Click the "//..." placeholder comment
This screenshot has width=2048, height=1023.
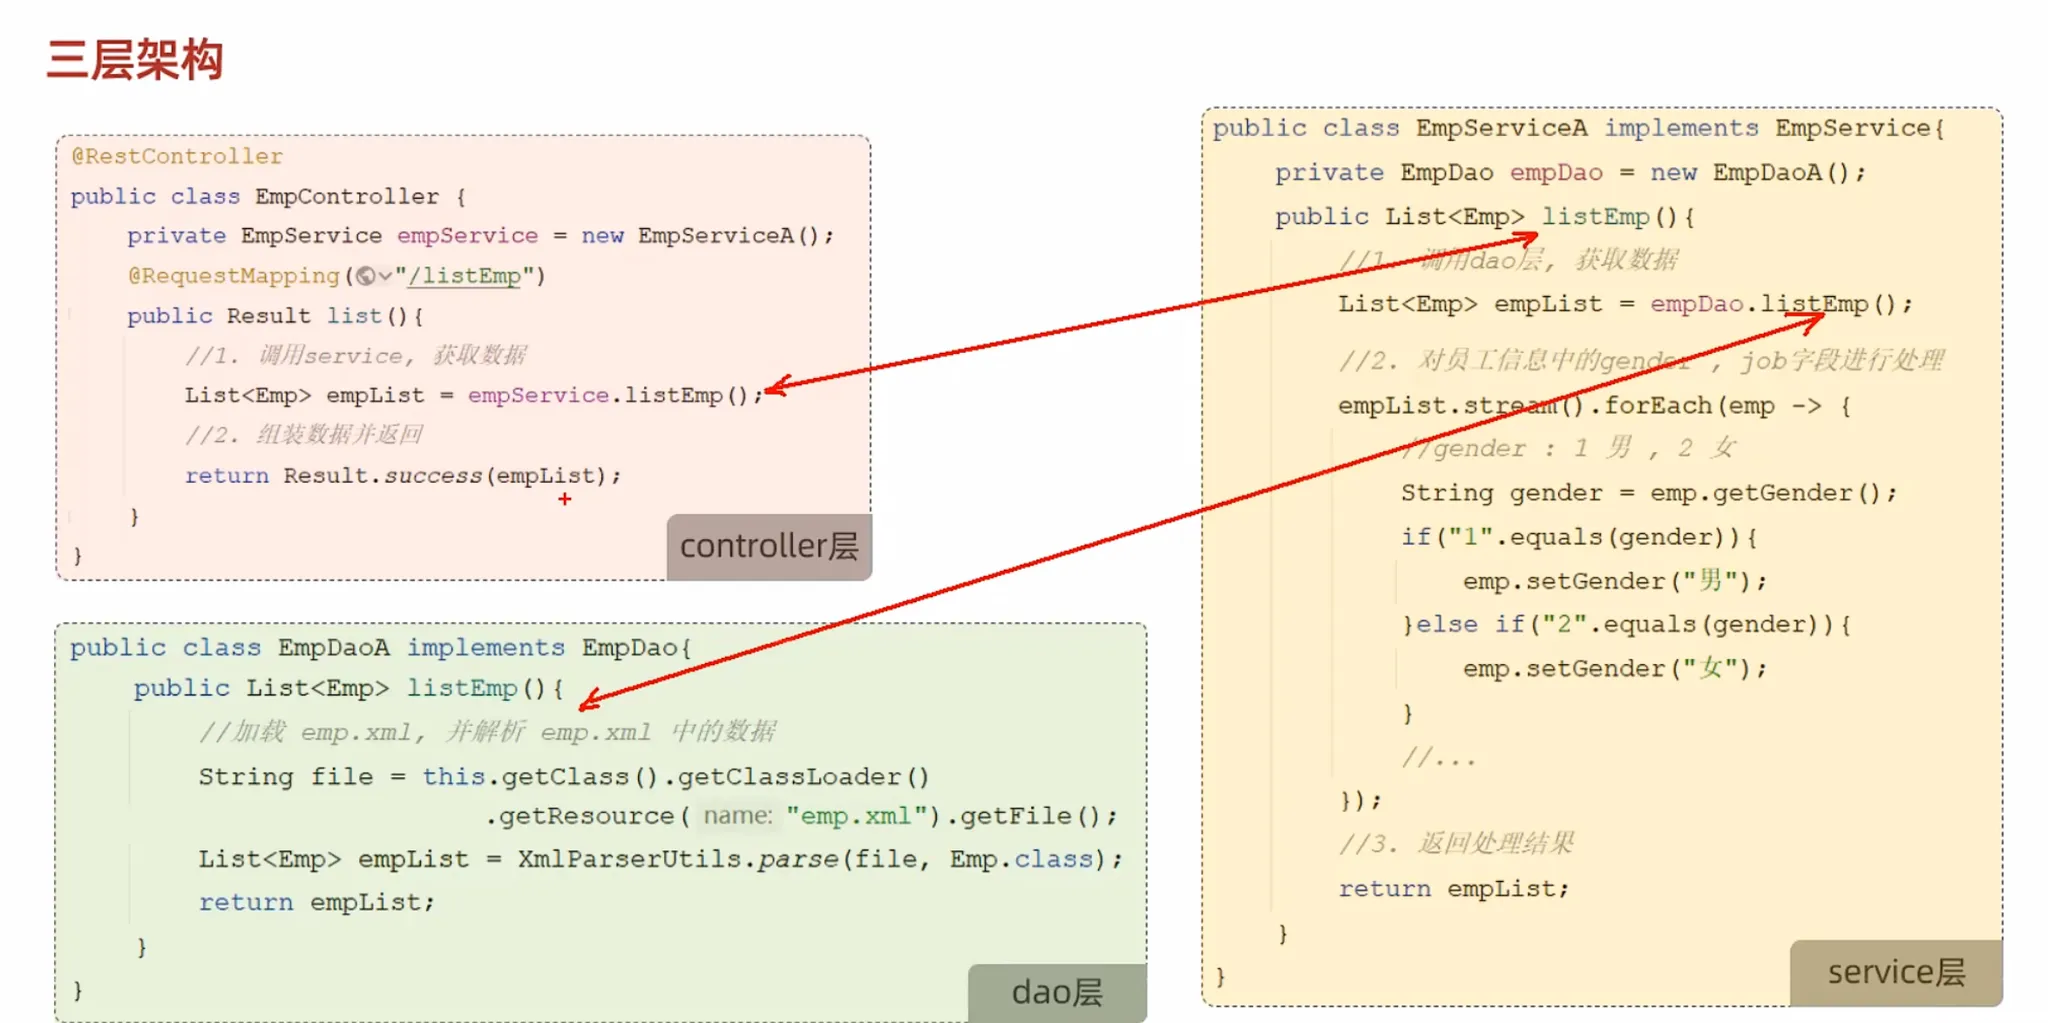(x=1438, y=757)
